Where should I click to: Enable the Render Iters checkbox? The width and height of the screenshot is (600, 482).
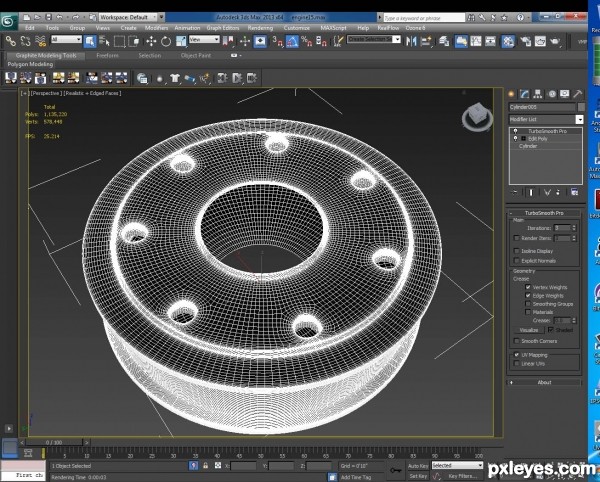click(516, 238)
